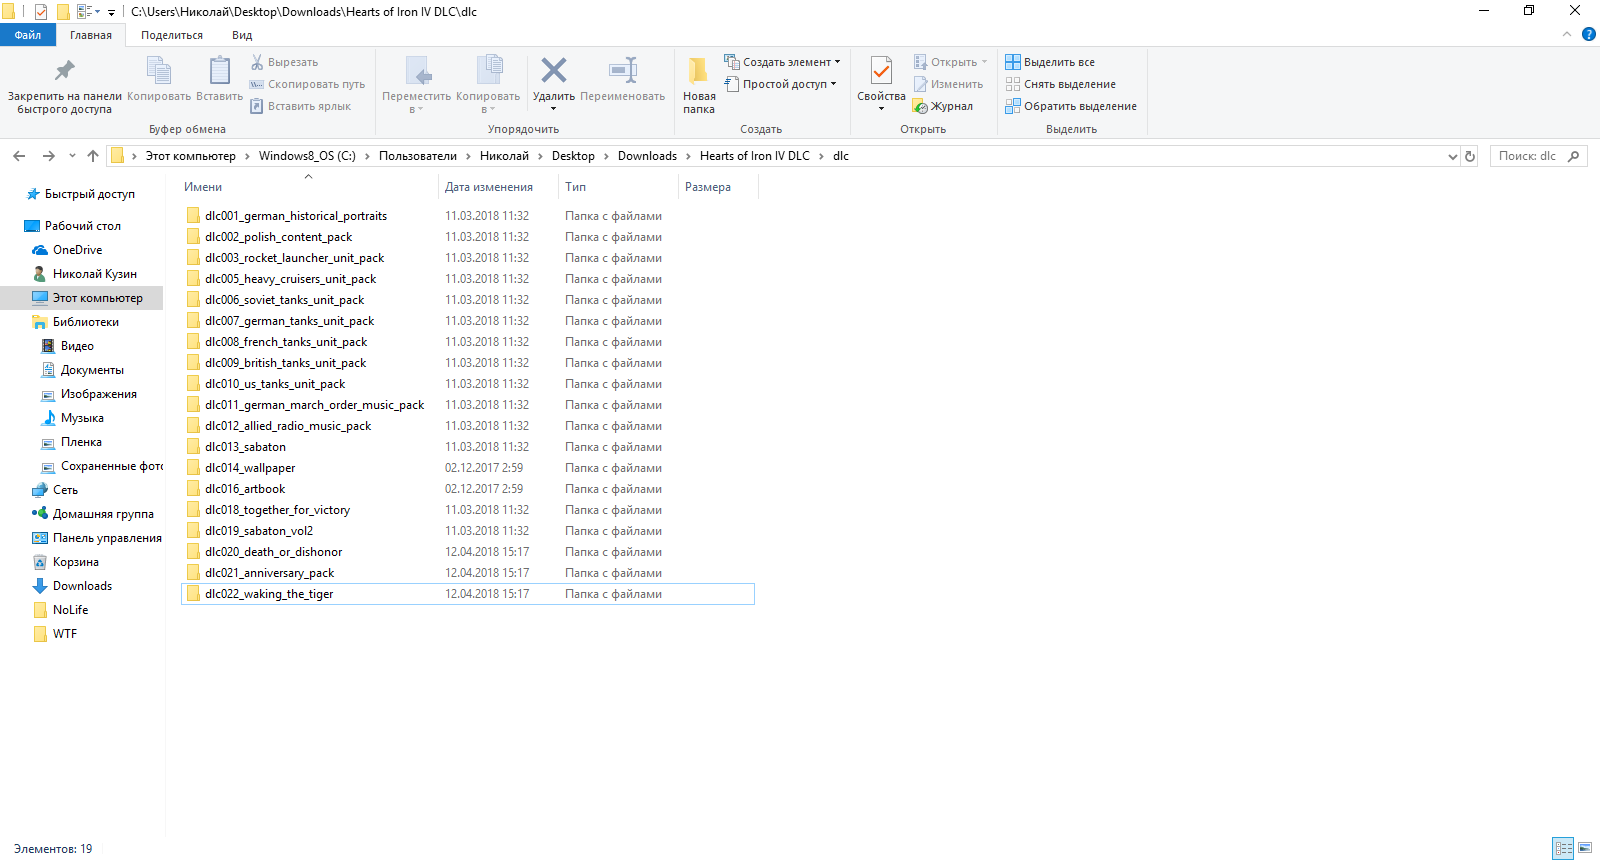The width and height of the screenshot is (1600, 860).
Task: Collapse the ribbon with the chevron
Action: [1567, 34]
